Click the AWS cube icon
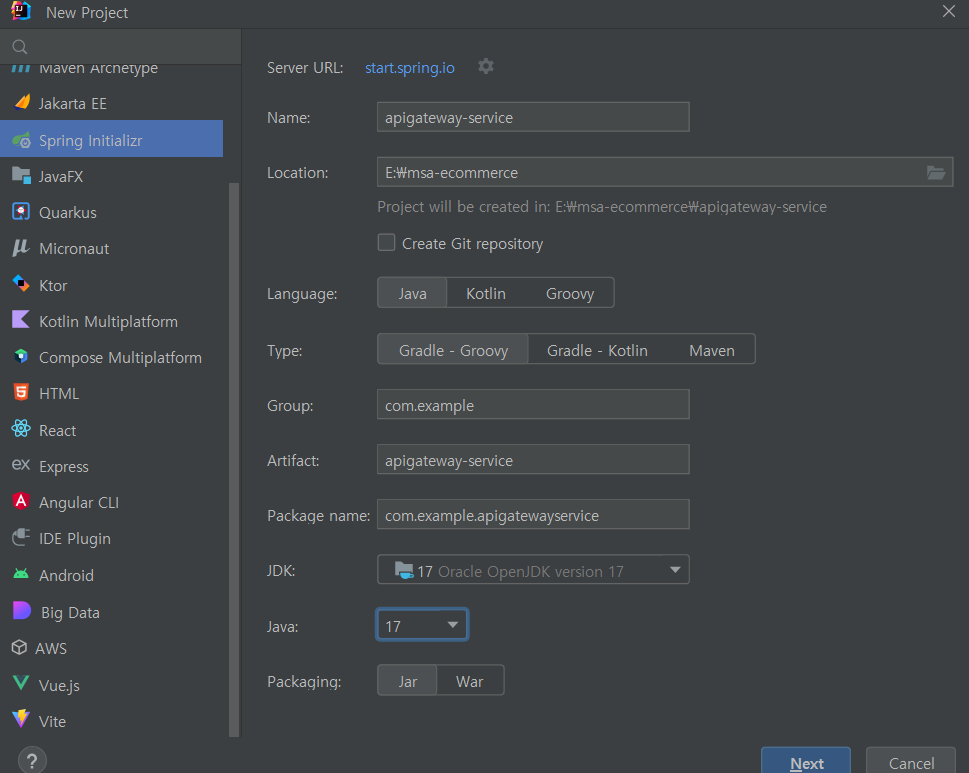Viewport: 969px width, 773px height. pyautogui.click(x=20, y=647)
